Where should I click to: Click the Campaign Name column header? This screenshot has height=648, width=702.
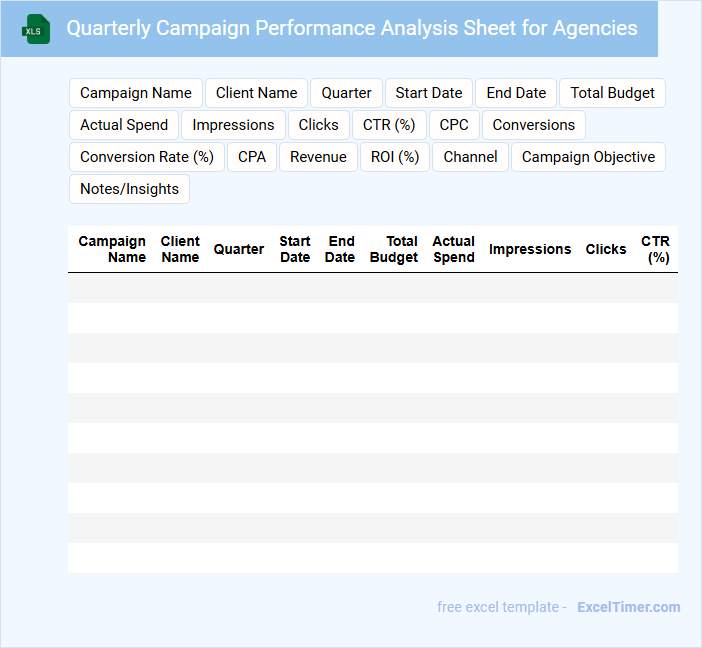pos(112,249)
